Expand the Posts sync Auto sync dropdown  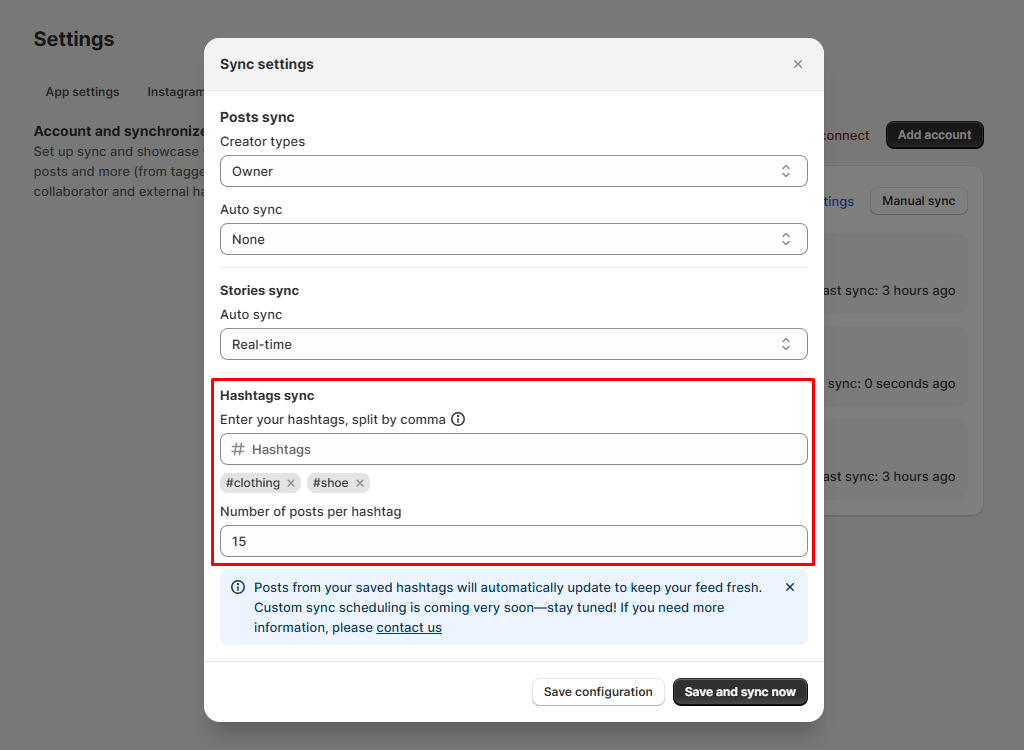tap(513, 239)
